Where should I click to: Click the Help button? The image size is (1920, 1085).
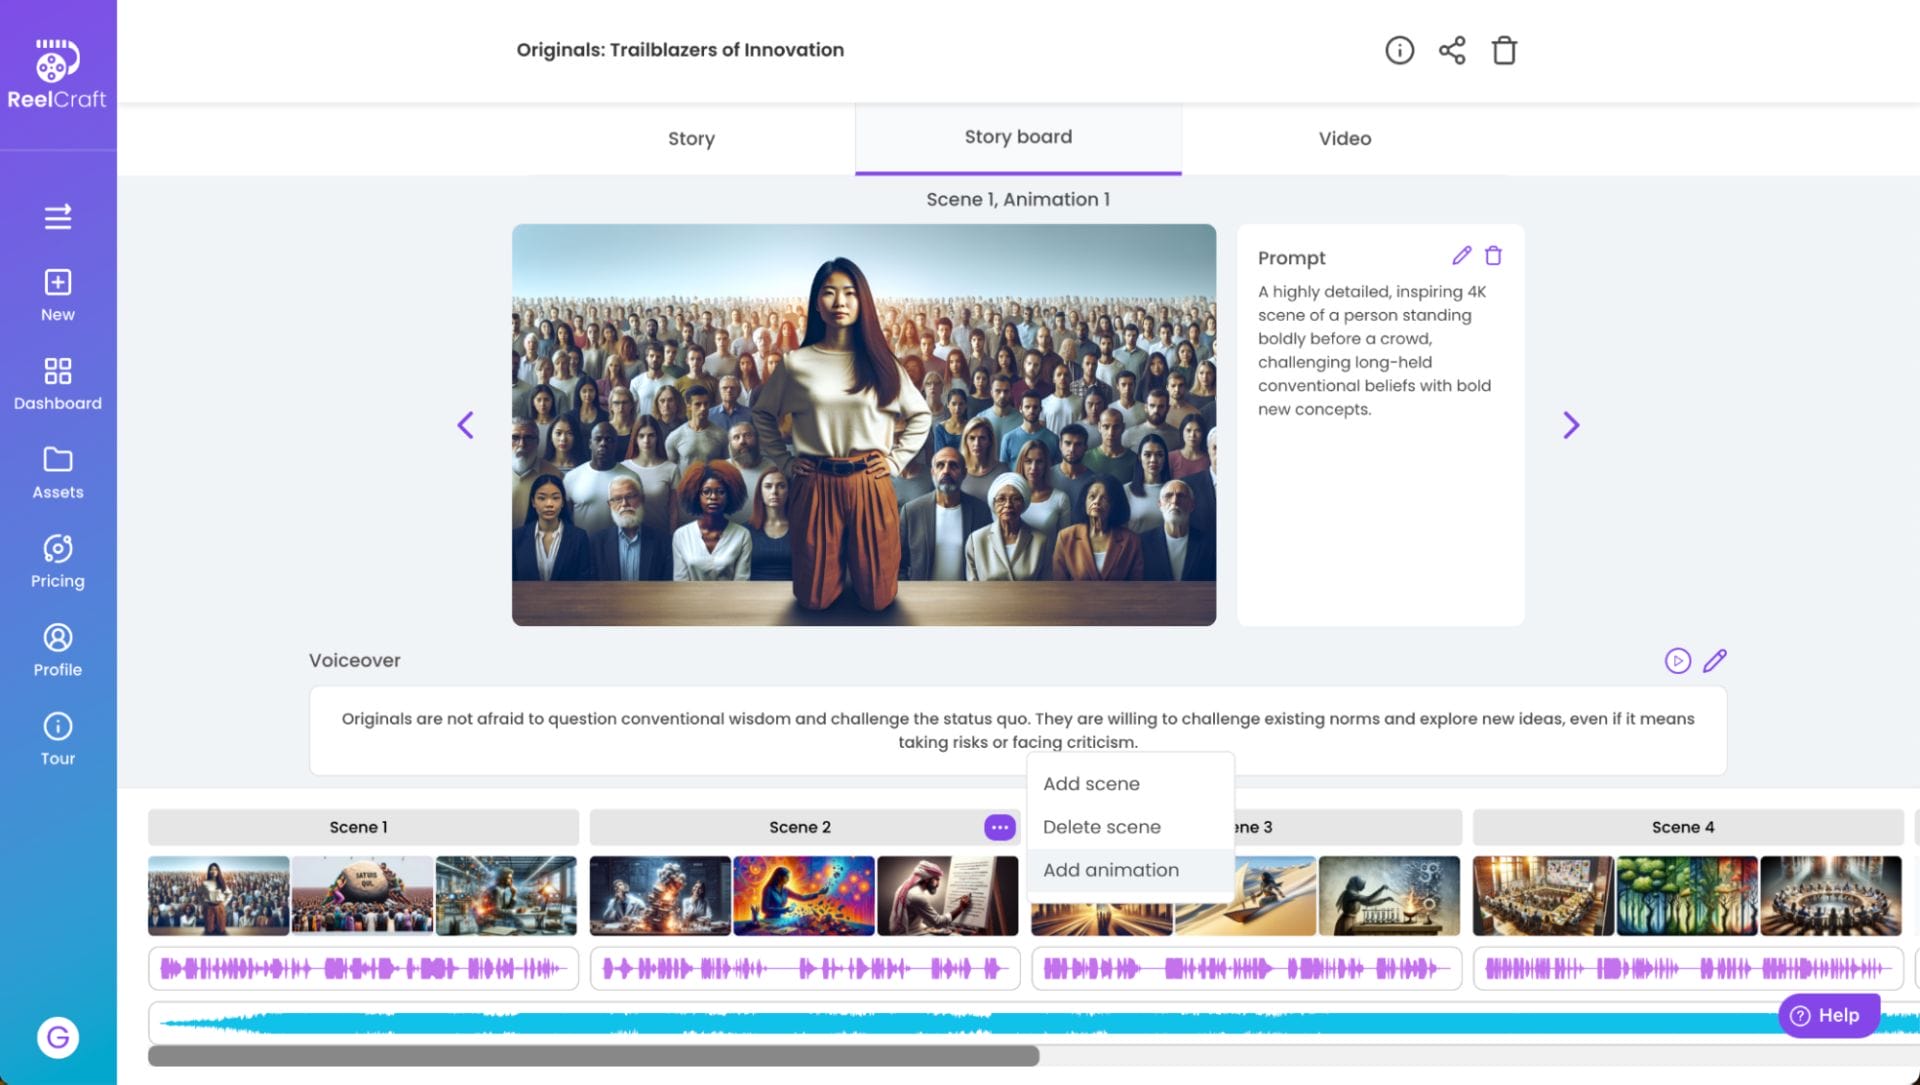[x=1826, y=1015]
